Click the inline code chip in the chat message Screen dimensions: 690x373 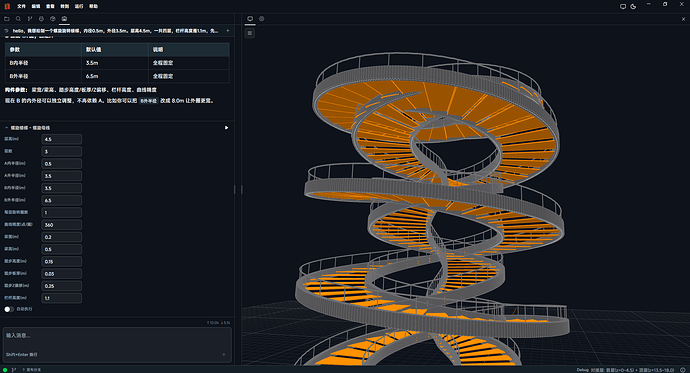(x=149, y=101)
